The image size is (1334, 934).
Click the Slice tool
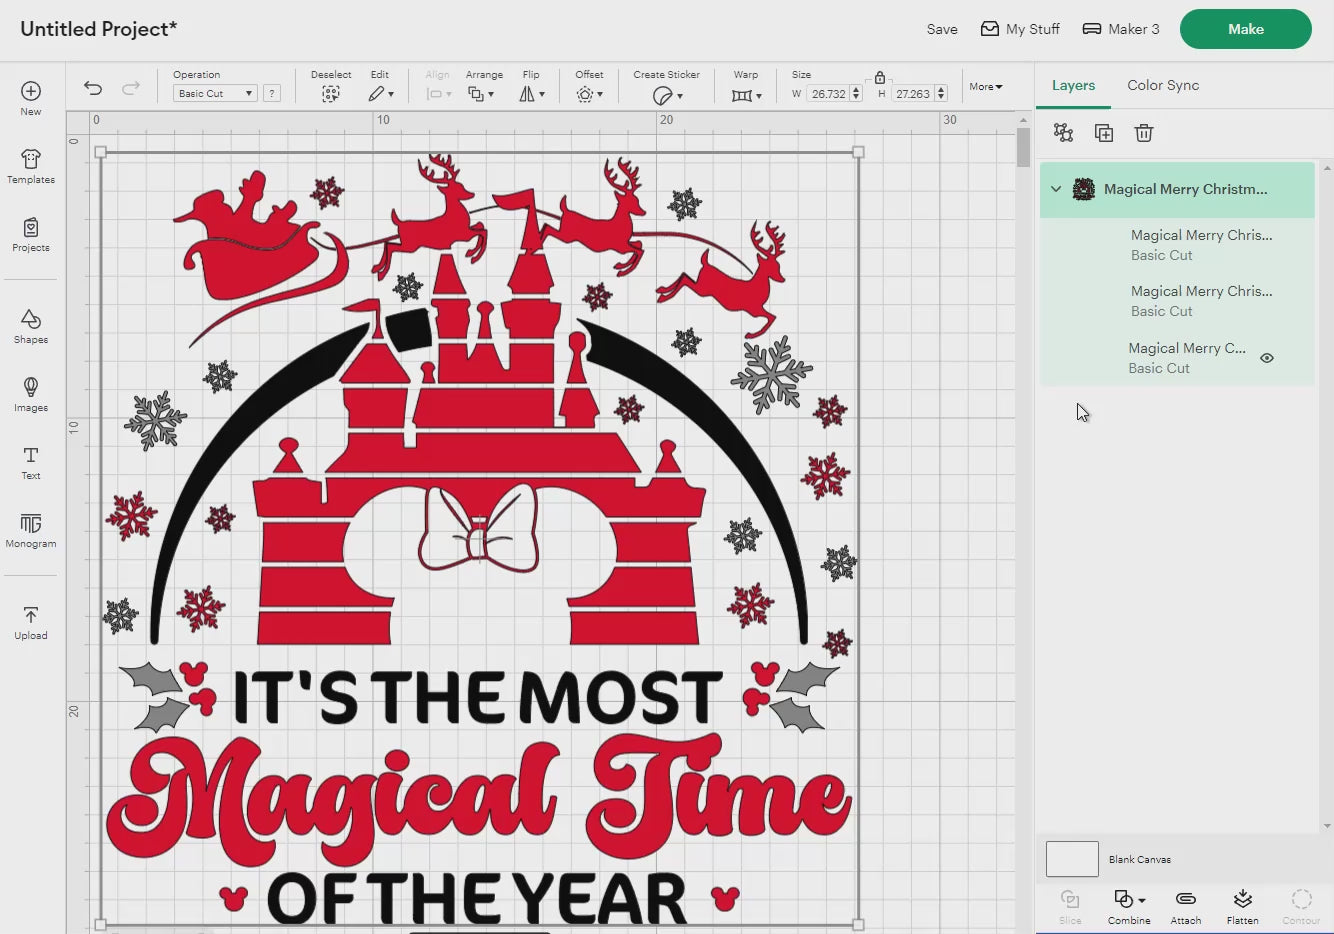[x=1070, y=906]
